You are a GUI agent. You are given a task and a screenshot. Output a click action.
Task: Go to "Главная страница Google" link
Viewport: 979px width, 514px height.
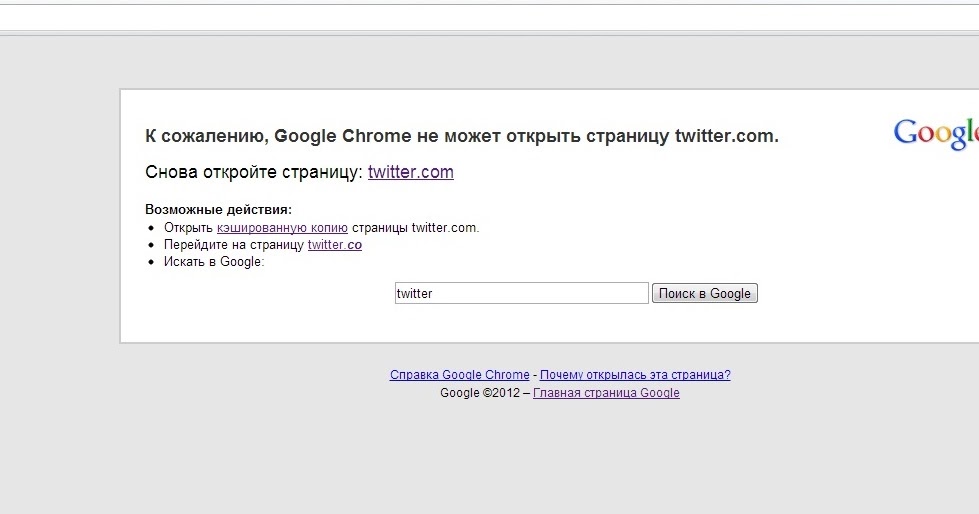click(606, 393)
